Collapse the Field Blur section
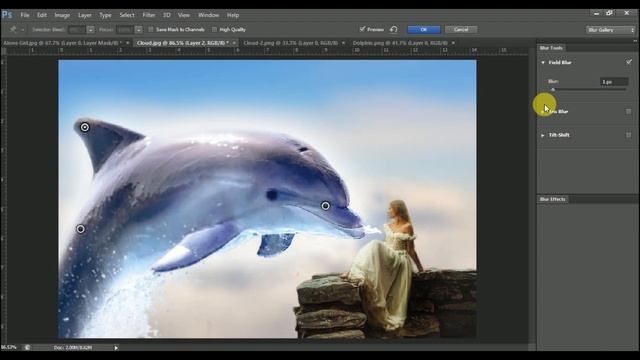The image size is (640, 360). click(x=543, y=62)
